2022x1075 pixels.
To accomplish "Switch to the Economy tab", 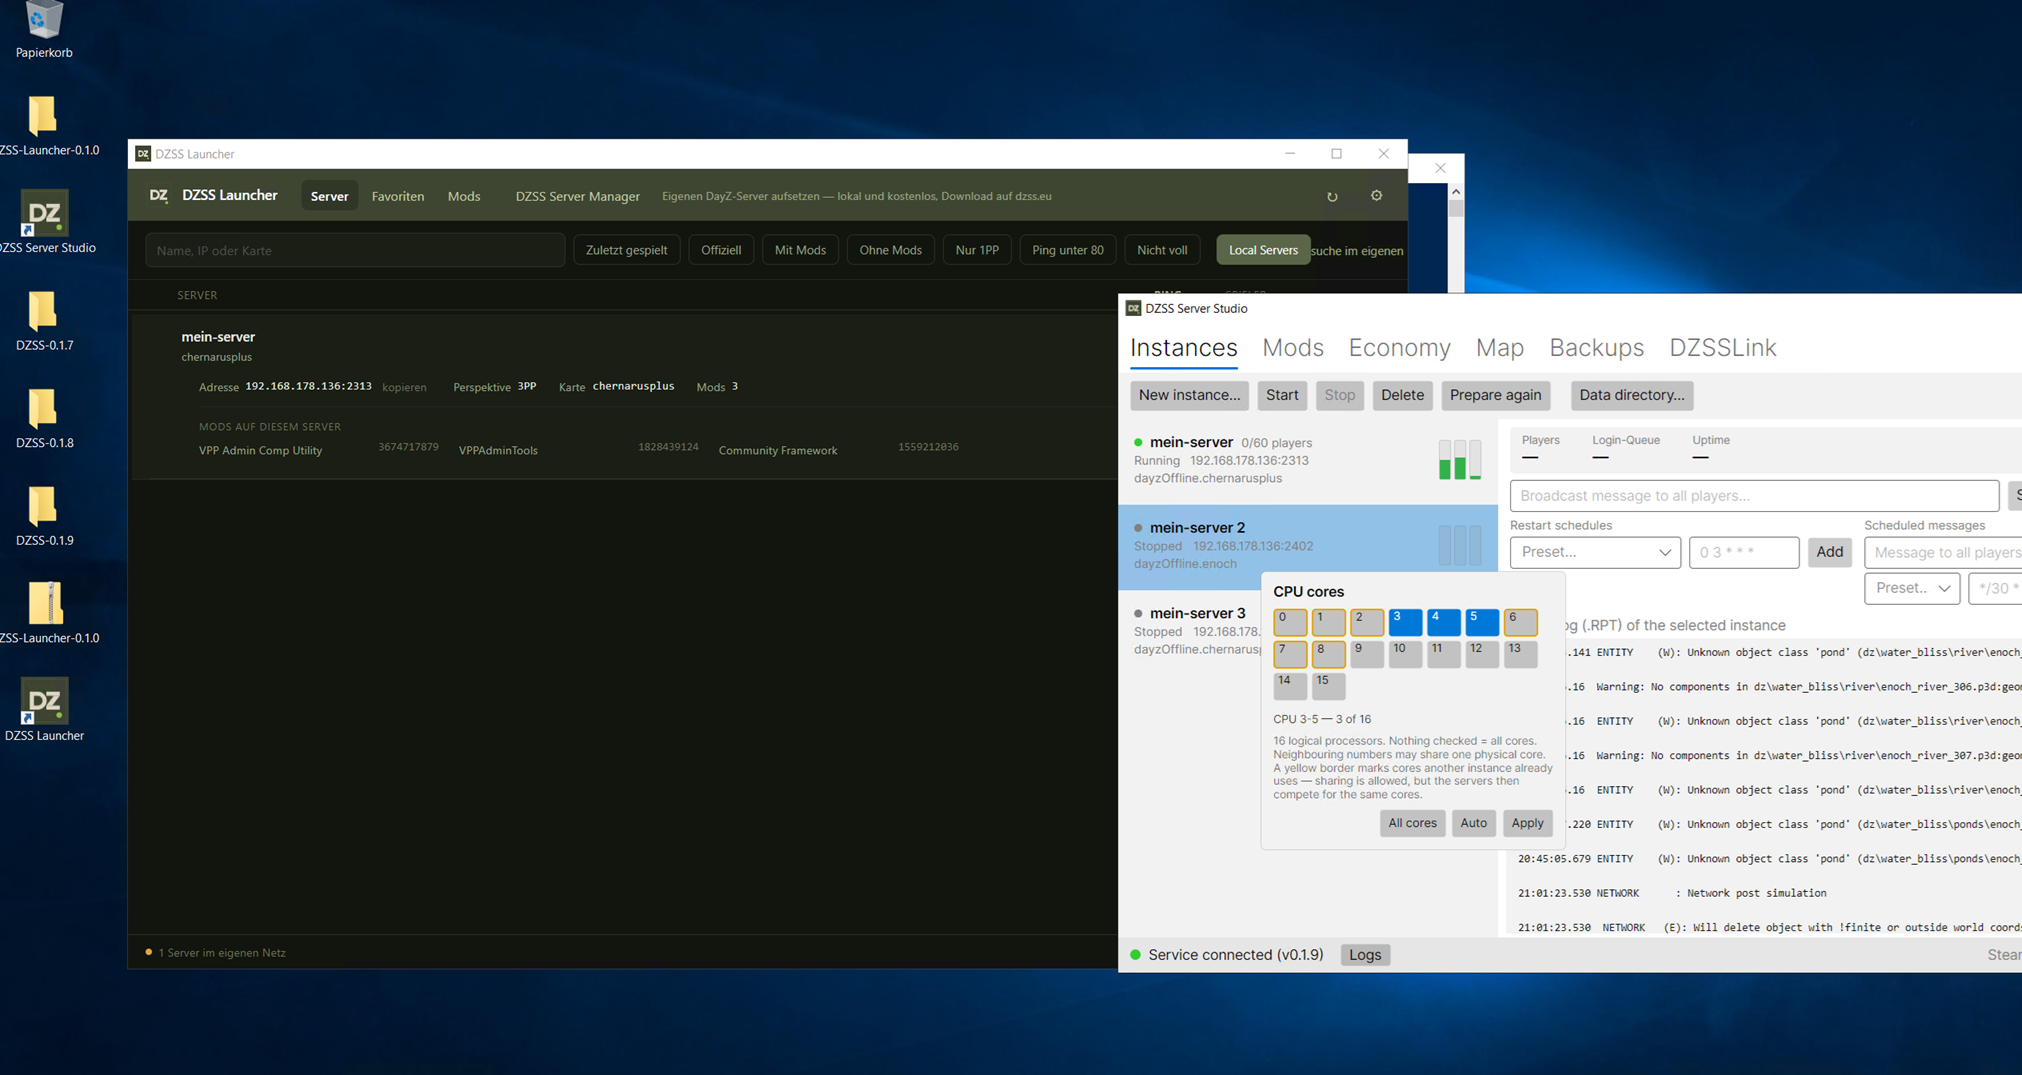I will (x=1399, y=347).
